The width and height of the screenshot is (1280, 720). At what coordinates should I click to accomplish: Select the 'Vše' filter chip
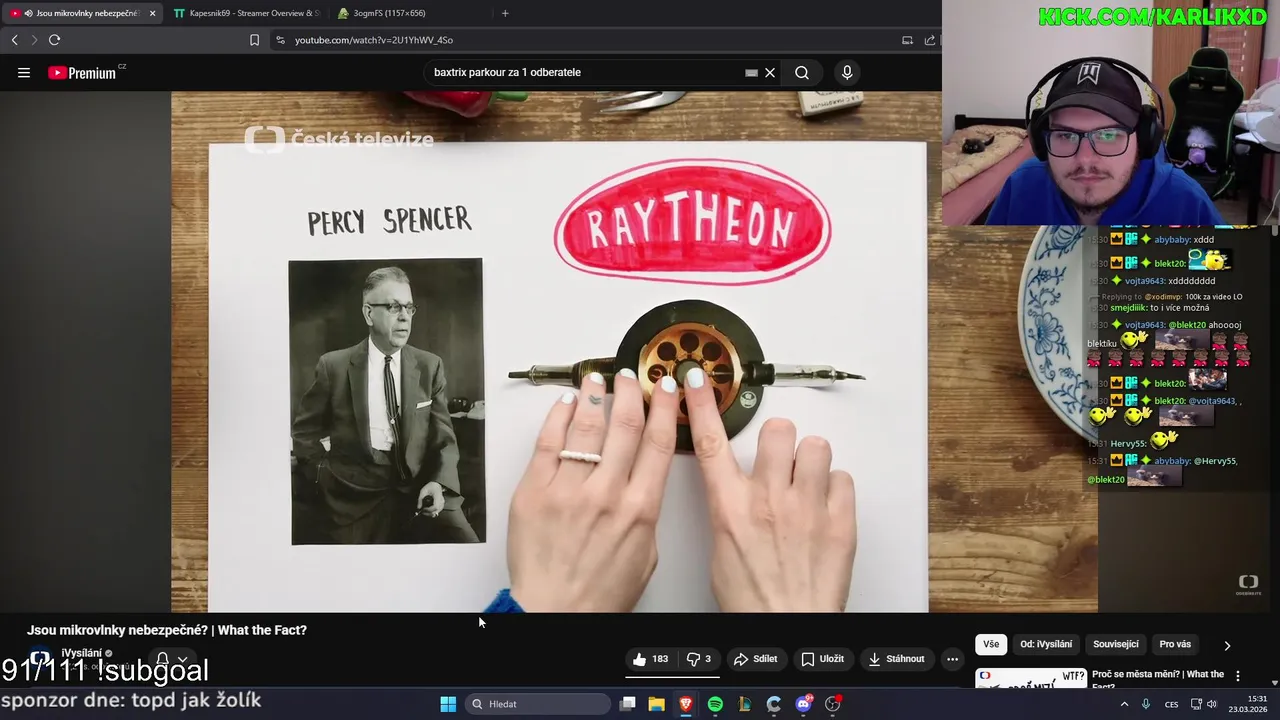pyautogui.click(x=991, y=645)
